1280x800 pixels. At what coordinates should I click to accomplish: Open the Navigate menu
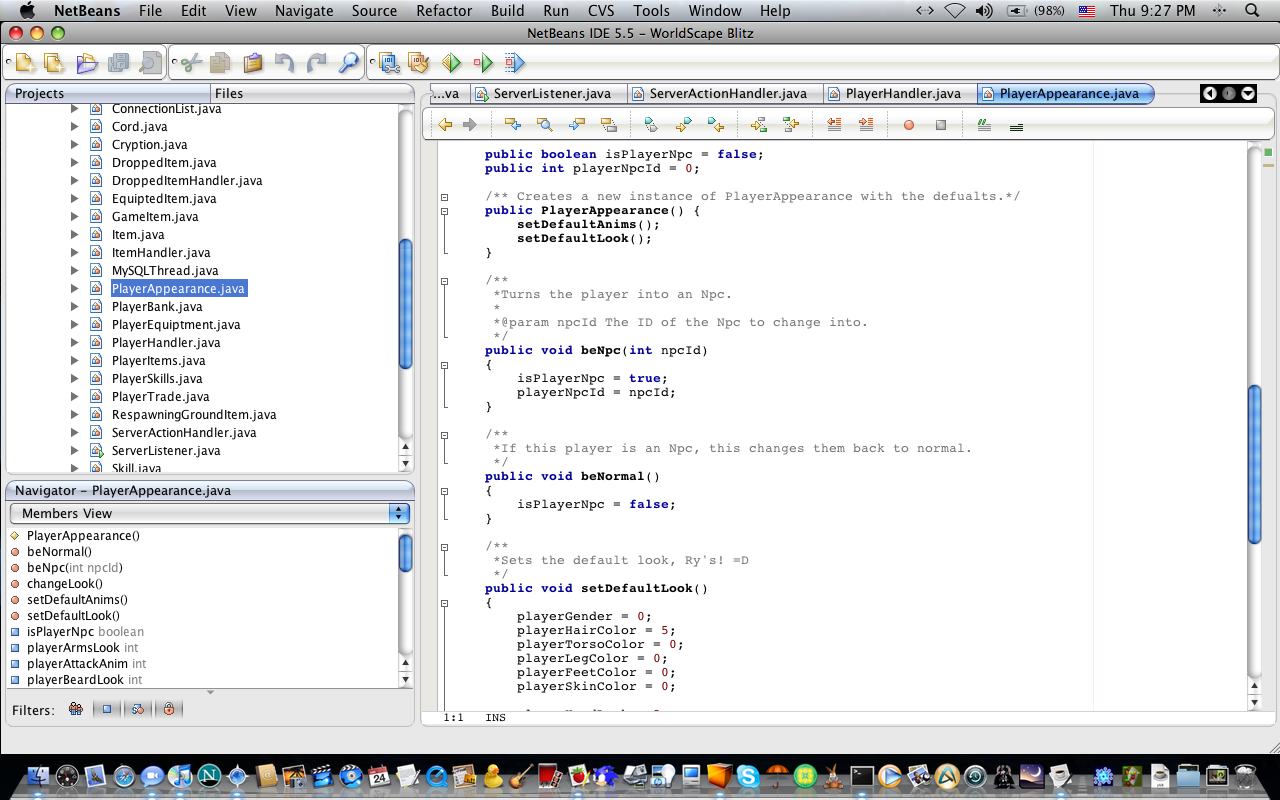coord(304,11)
